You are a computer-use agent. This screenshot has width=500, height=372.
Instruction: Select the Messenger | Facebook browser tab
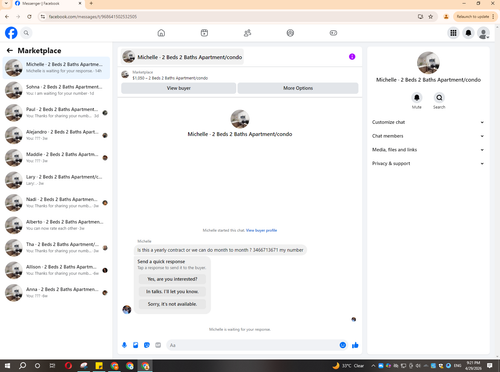point(48,3)
